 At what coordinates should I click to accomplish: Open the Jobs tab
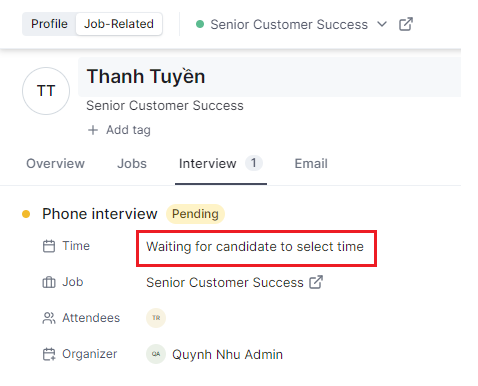132,164
